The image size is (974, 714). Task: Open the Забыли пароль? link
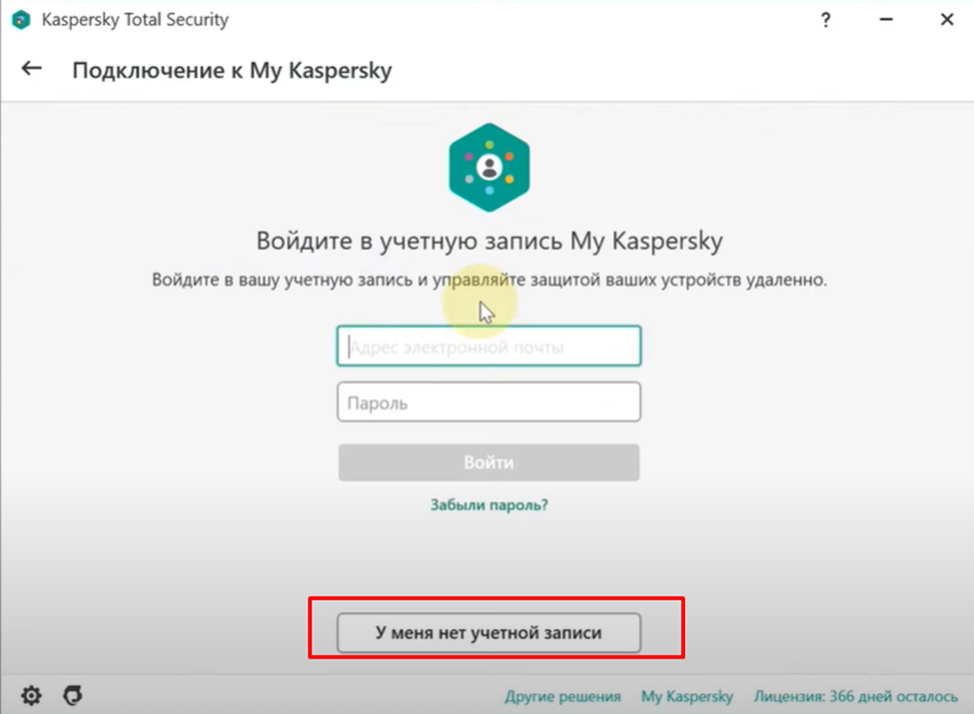click(x=489, y=505)
